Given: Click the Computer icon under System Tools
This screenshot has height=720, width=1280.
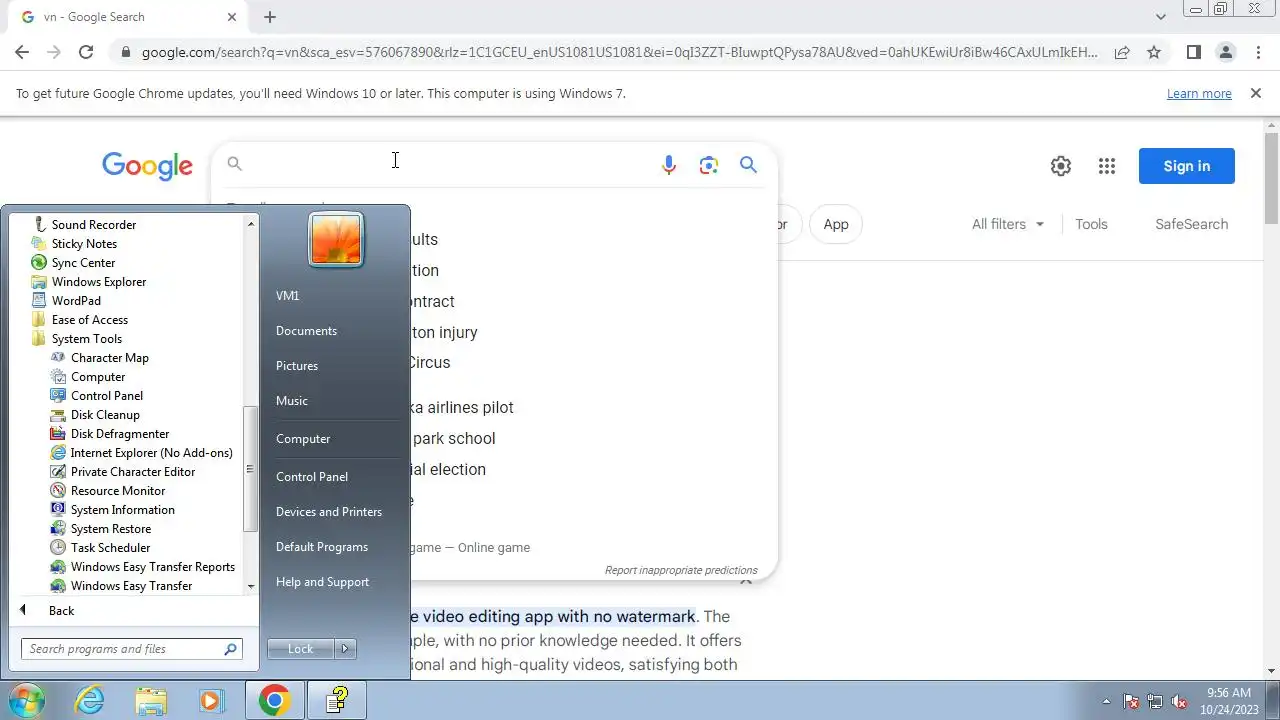Looking at the screenshot, I should (x=97, y=377).
